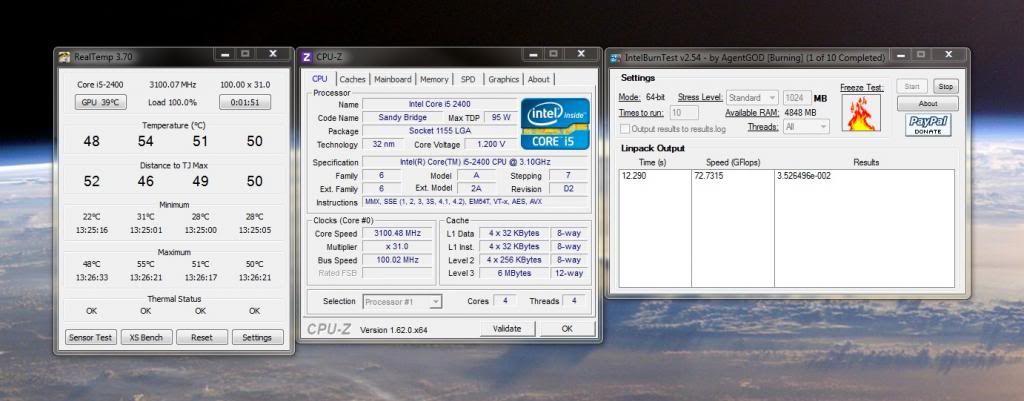Click the Stop button in IntelBurnTest
The width and height of the screenshot is (1024, 401).
coord(946,86)
